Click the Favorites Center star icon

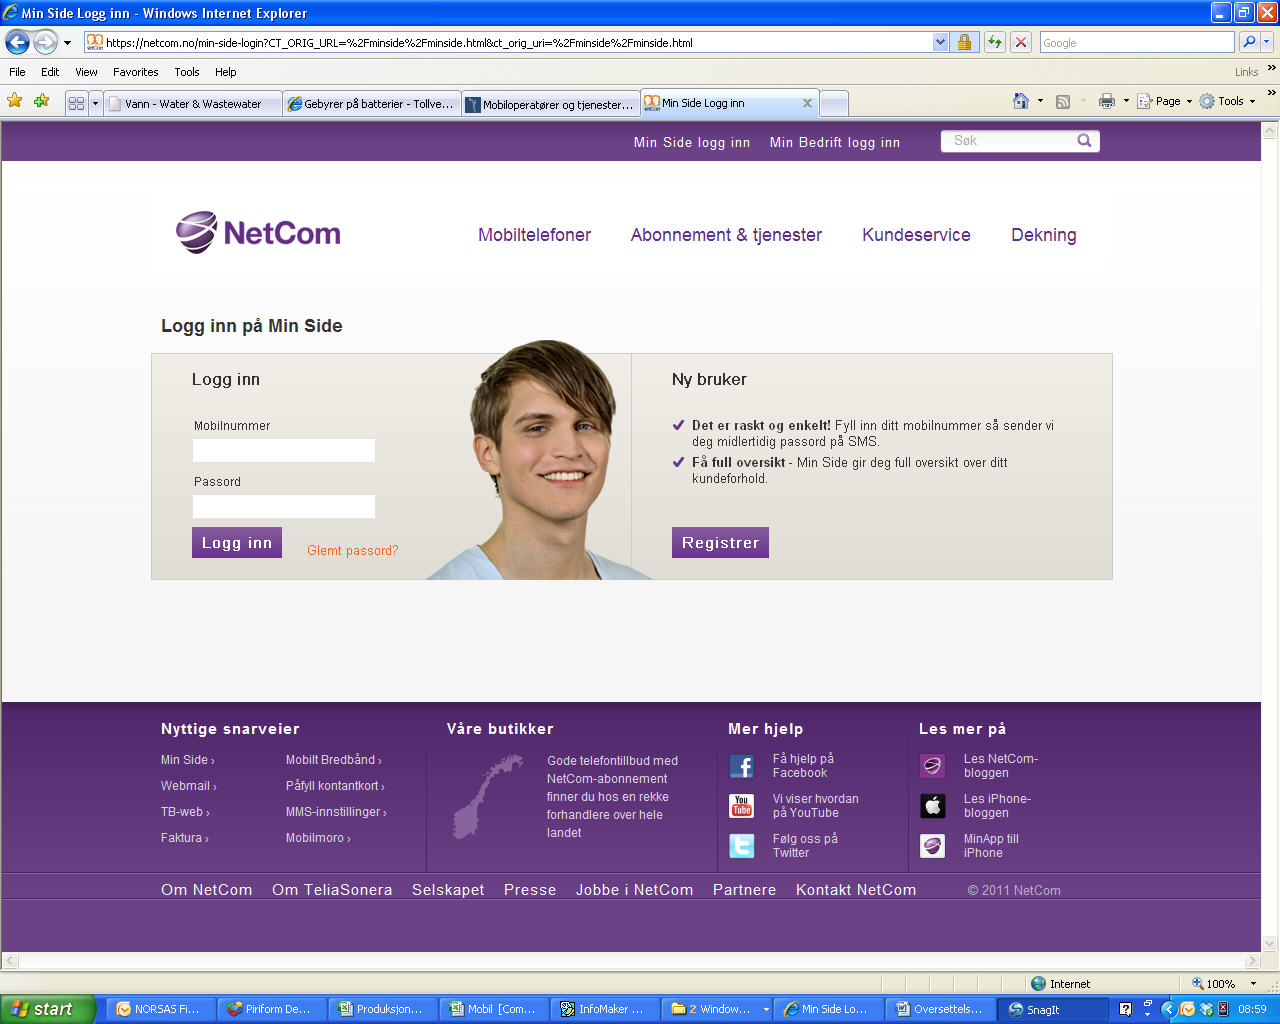click(15, 101)
